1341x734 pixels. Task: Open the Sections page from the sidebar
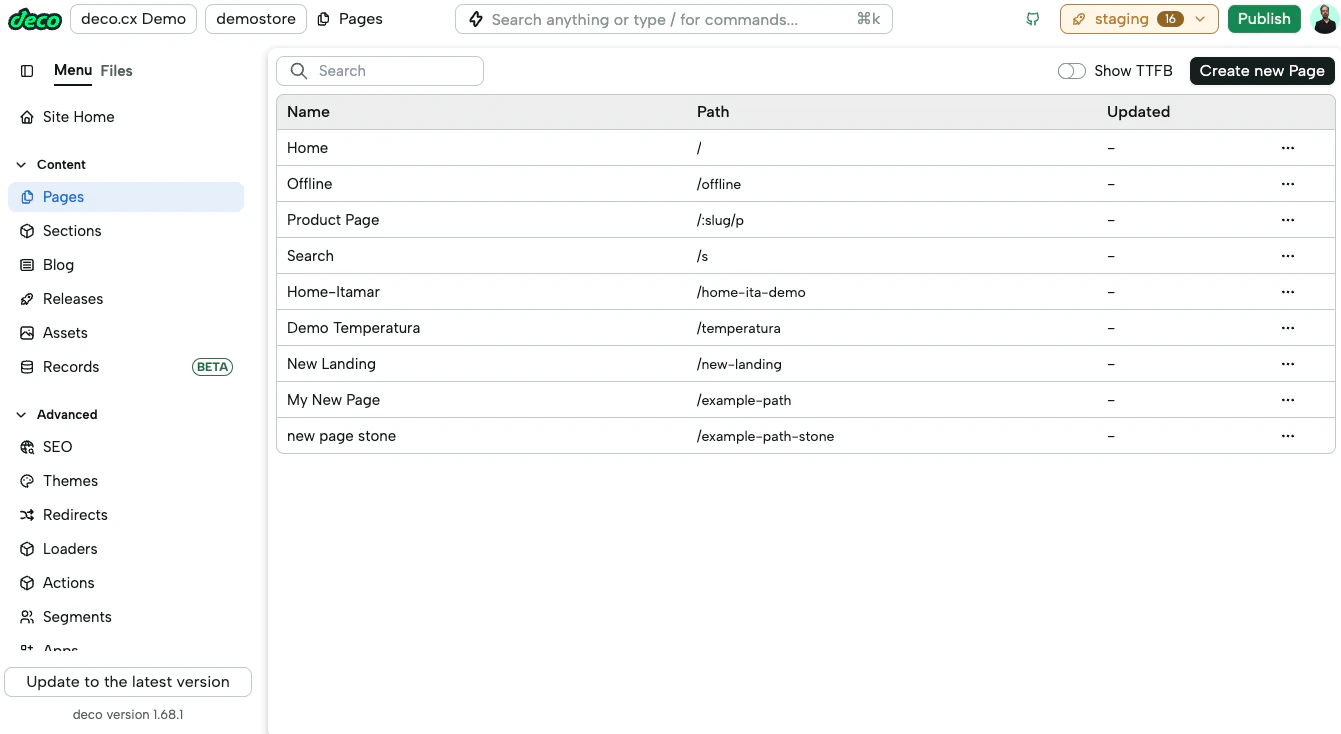[71, 230]
